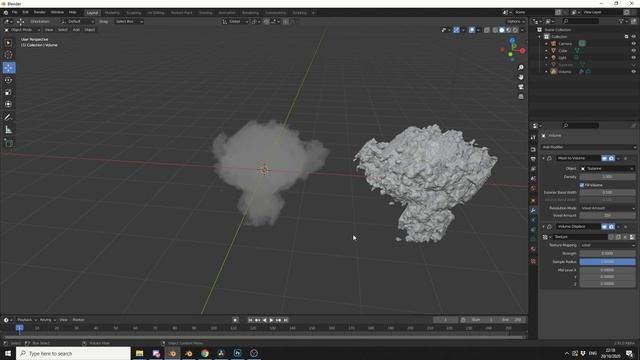Viewport: 640px width, 360px height.
Task: Toggle viewport gizmo display button
Action: tap(456, 30)
